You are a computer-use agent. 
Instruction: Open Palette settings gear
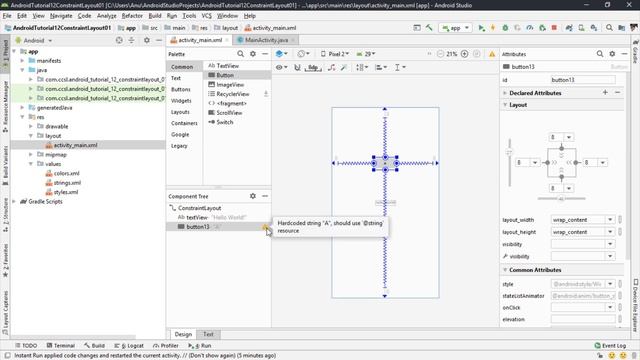(x=253, y=54)
